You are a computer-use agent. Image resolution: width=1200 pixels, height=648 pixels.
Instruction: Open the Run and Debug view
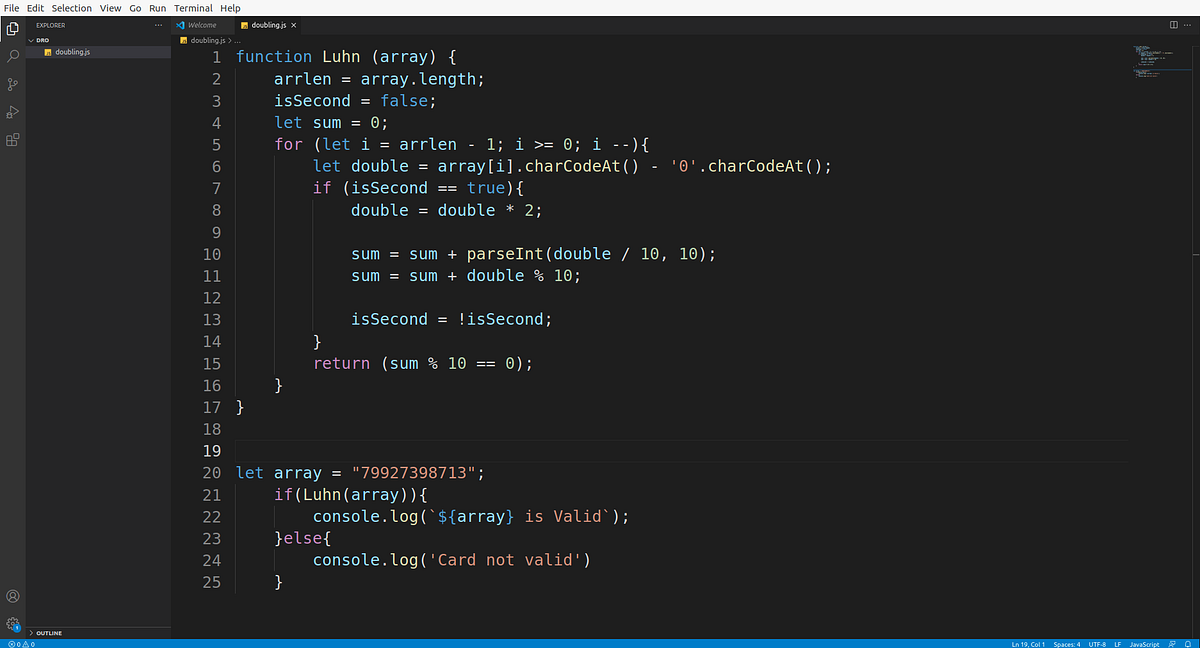click(12, 112)
